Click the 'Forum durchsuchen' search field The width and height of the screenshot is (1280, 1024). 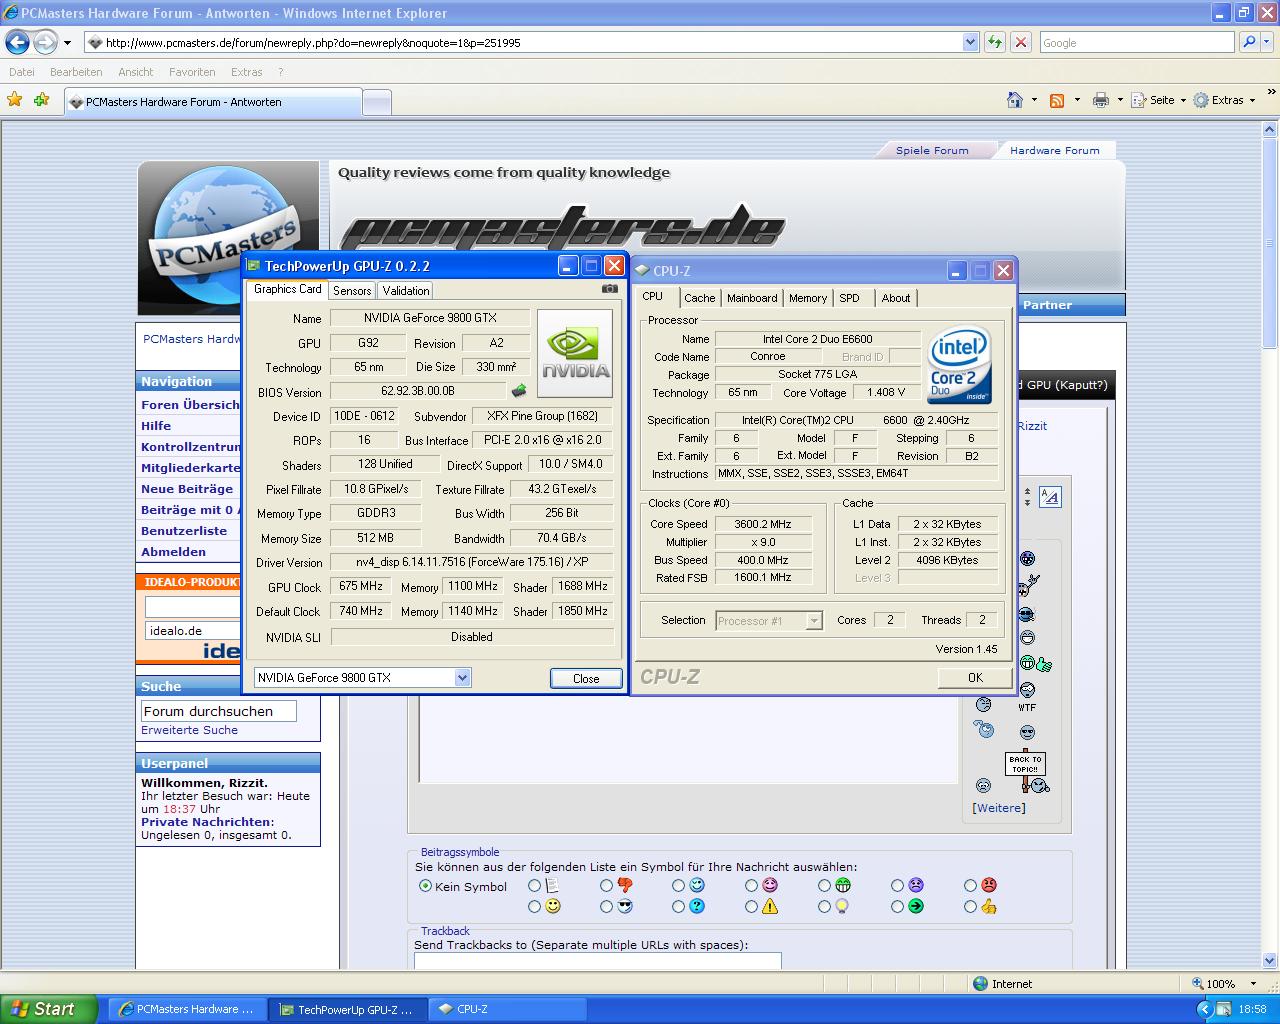click(x=218, y=711)
